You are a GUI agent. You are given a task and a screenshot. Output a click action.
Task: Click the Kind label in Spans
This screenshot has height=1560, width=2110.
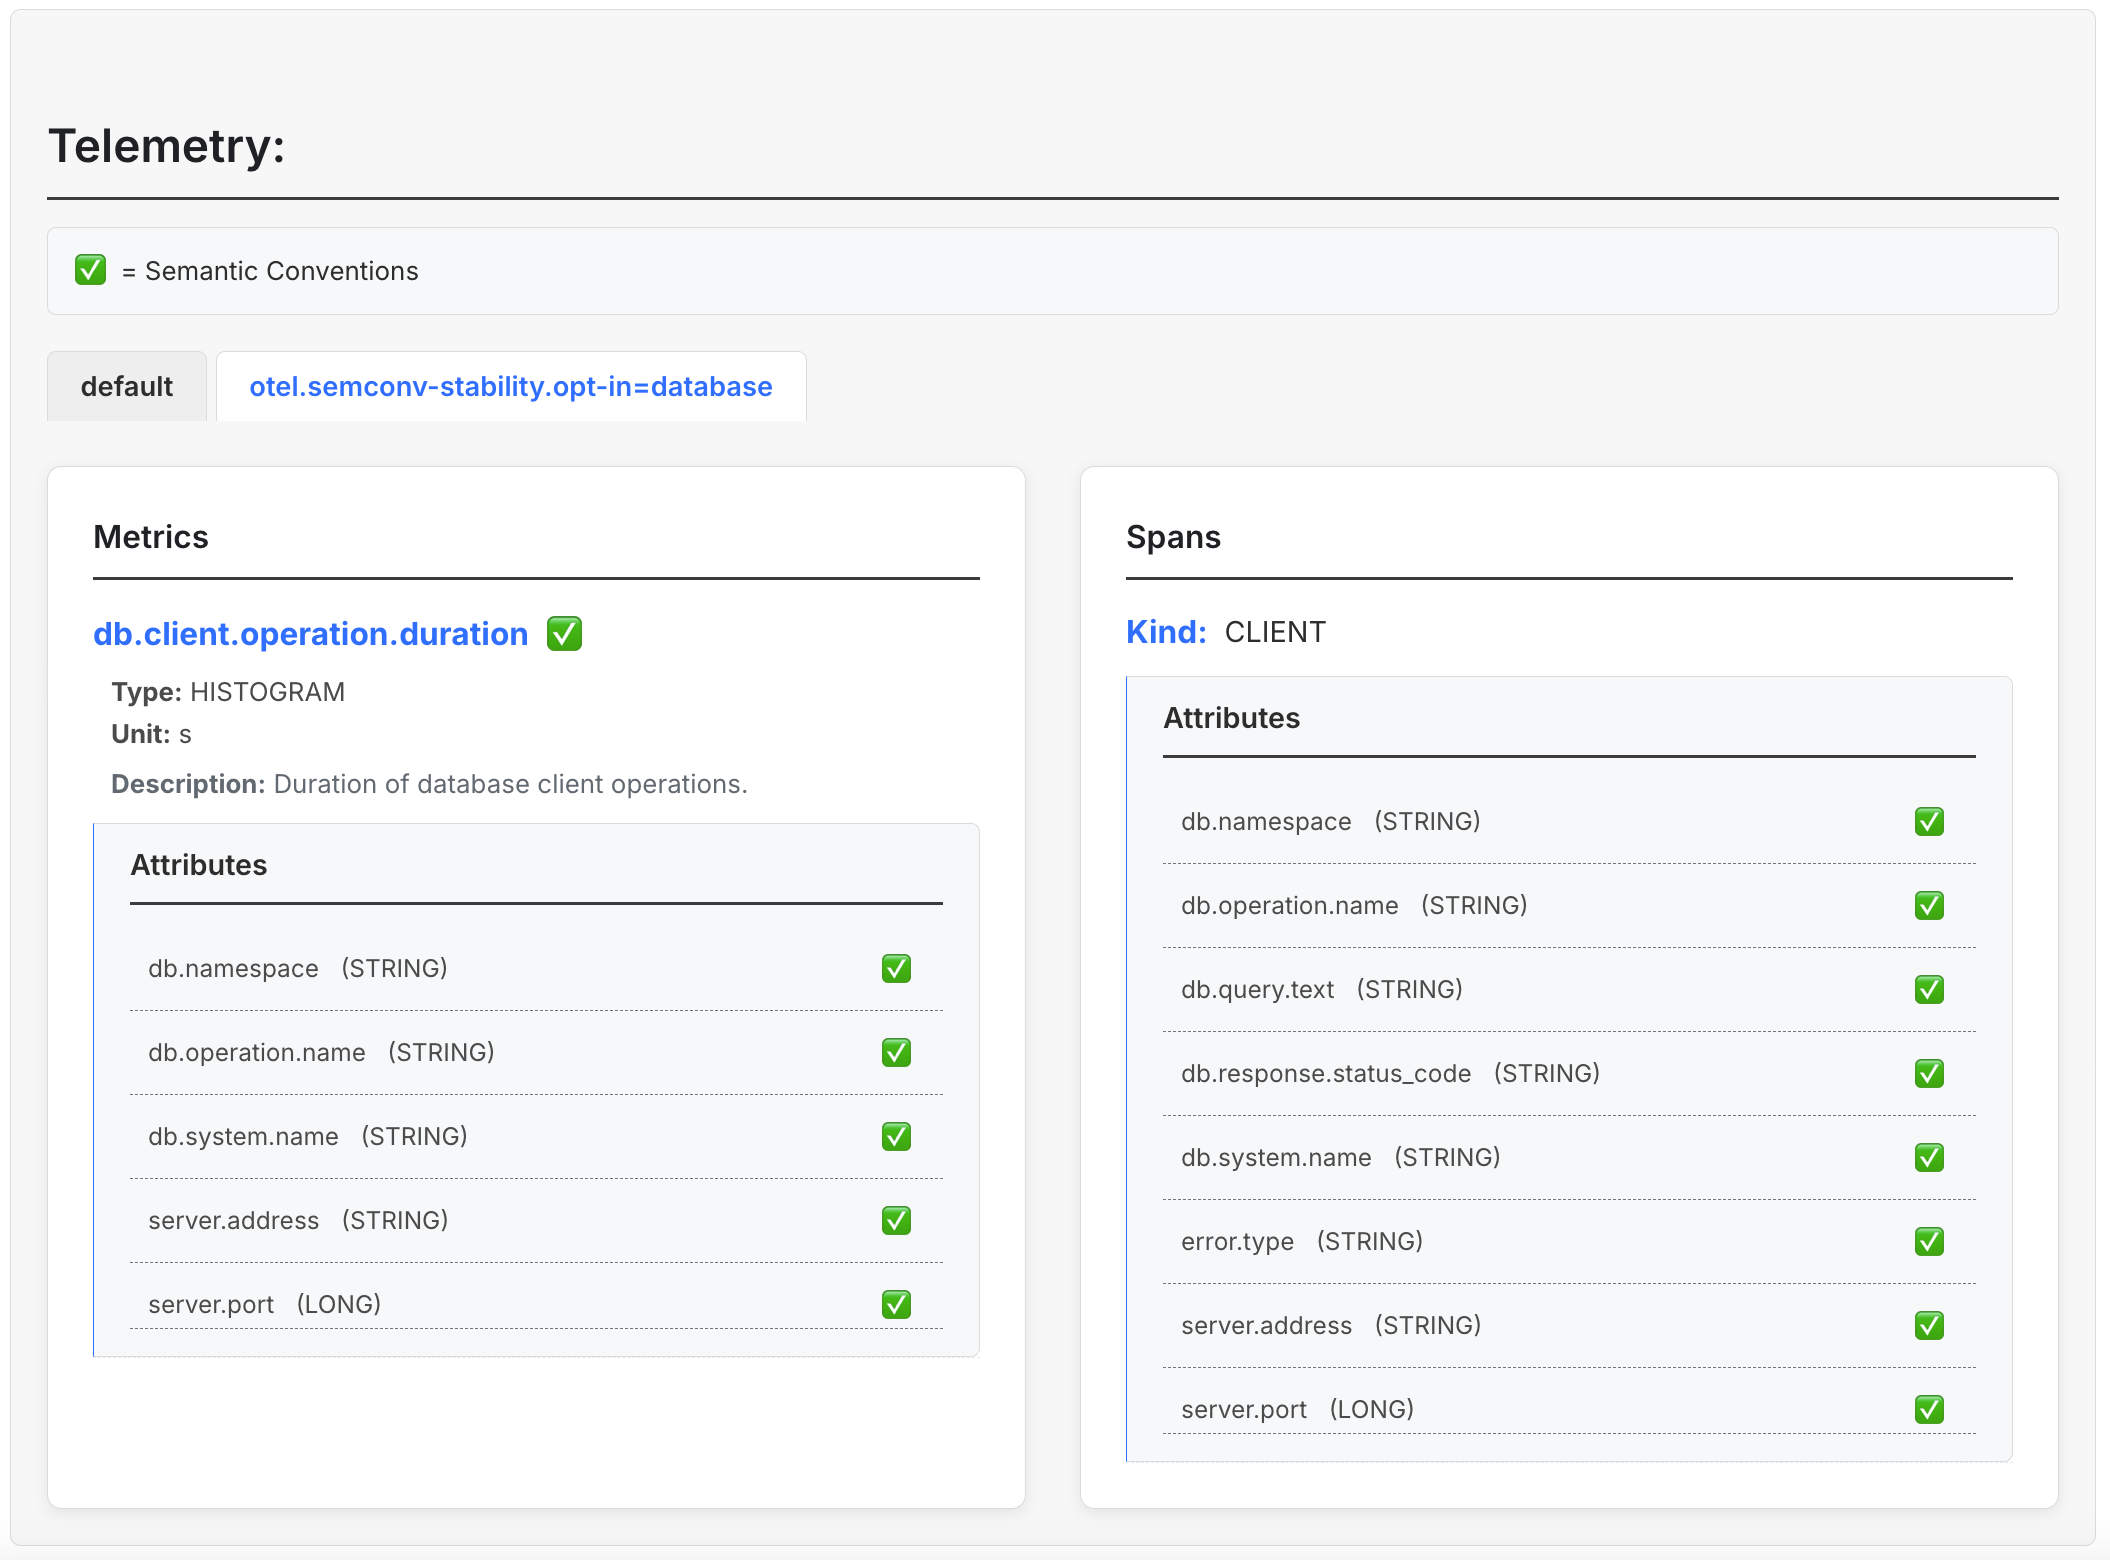(x=1165, y=632)
